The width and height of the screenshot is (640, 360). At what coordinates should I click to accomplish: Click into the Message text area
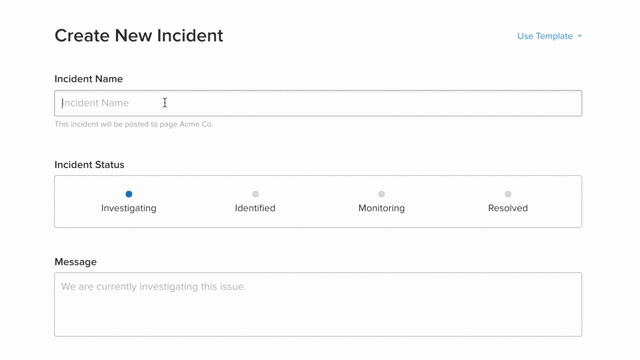[318, 304]
